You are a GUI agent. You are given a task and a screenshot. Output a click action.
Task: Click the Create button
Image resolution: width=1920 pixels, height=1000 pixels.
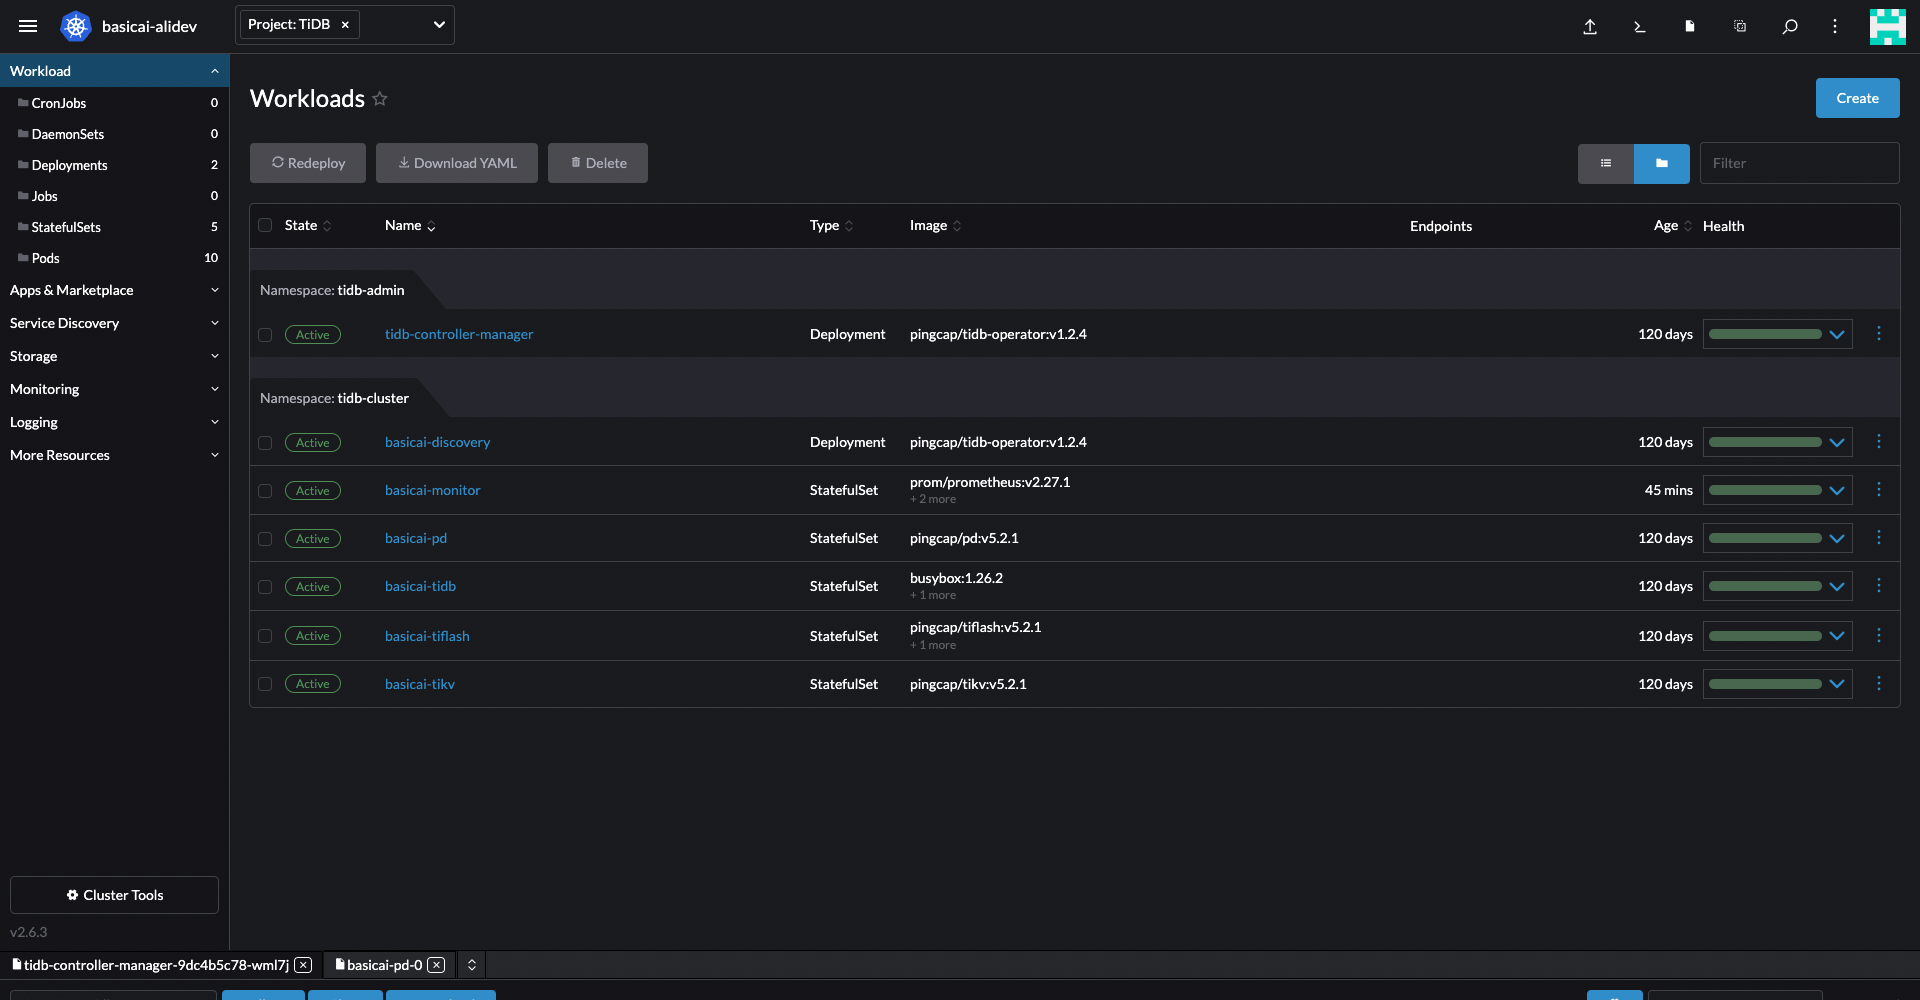coord(1857,98)
